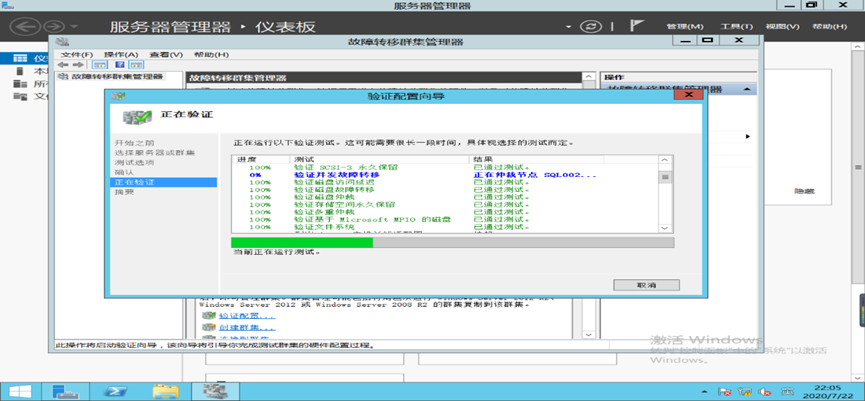Select the file services icon in Server Manager sidebar

(x=20, y=97)
